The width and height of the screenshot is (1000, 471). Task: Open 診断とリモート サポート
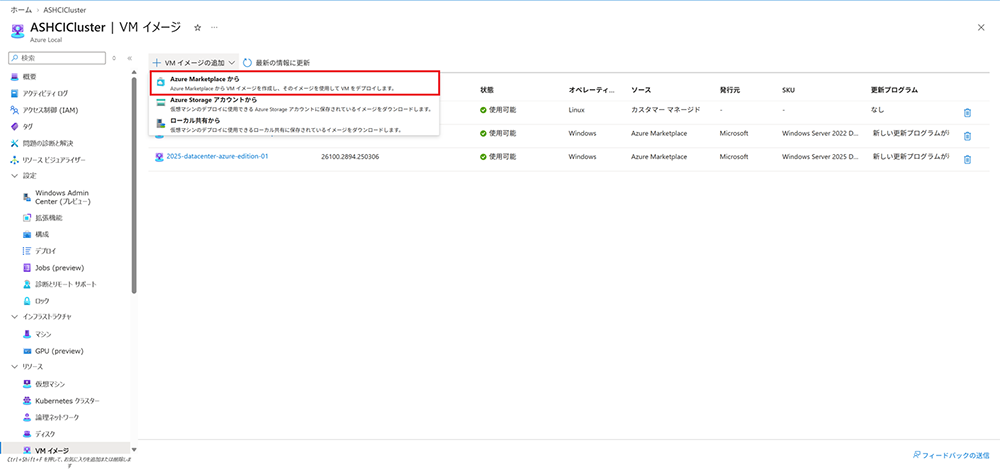pos(66,284)
